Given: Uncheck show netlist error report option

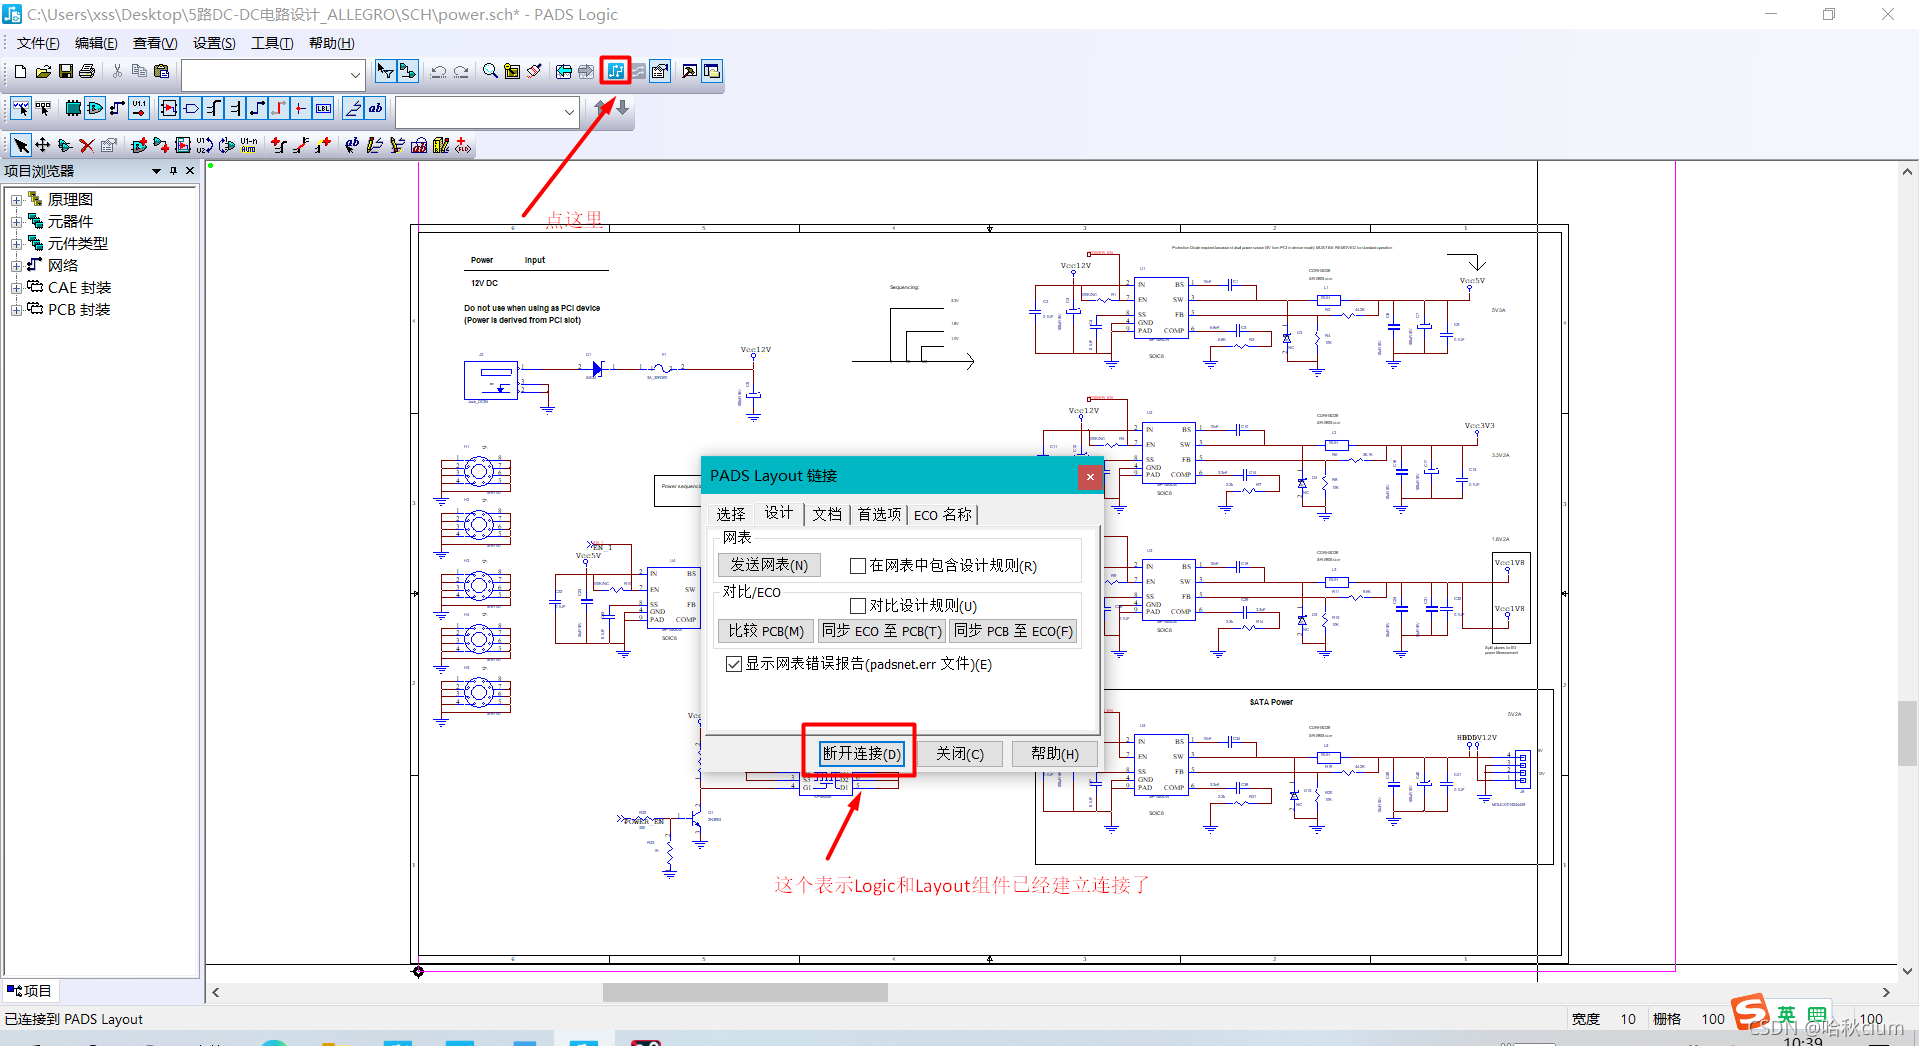Looking at the screenshot, I should (734, 664).
